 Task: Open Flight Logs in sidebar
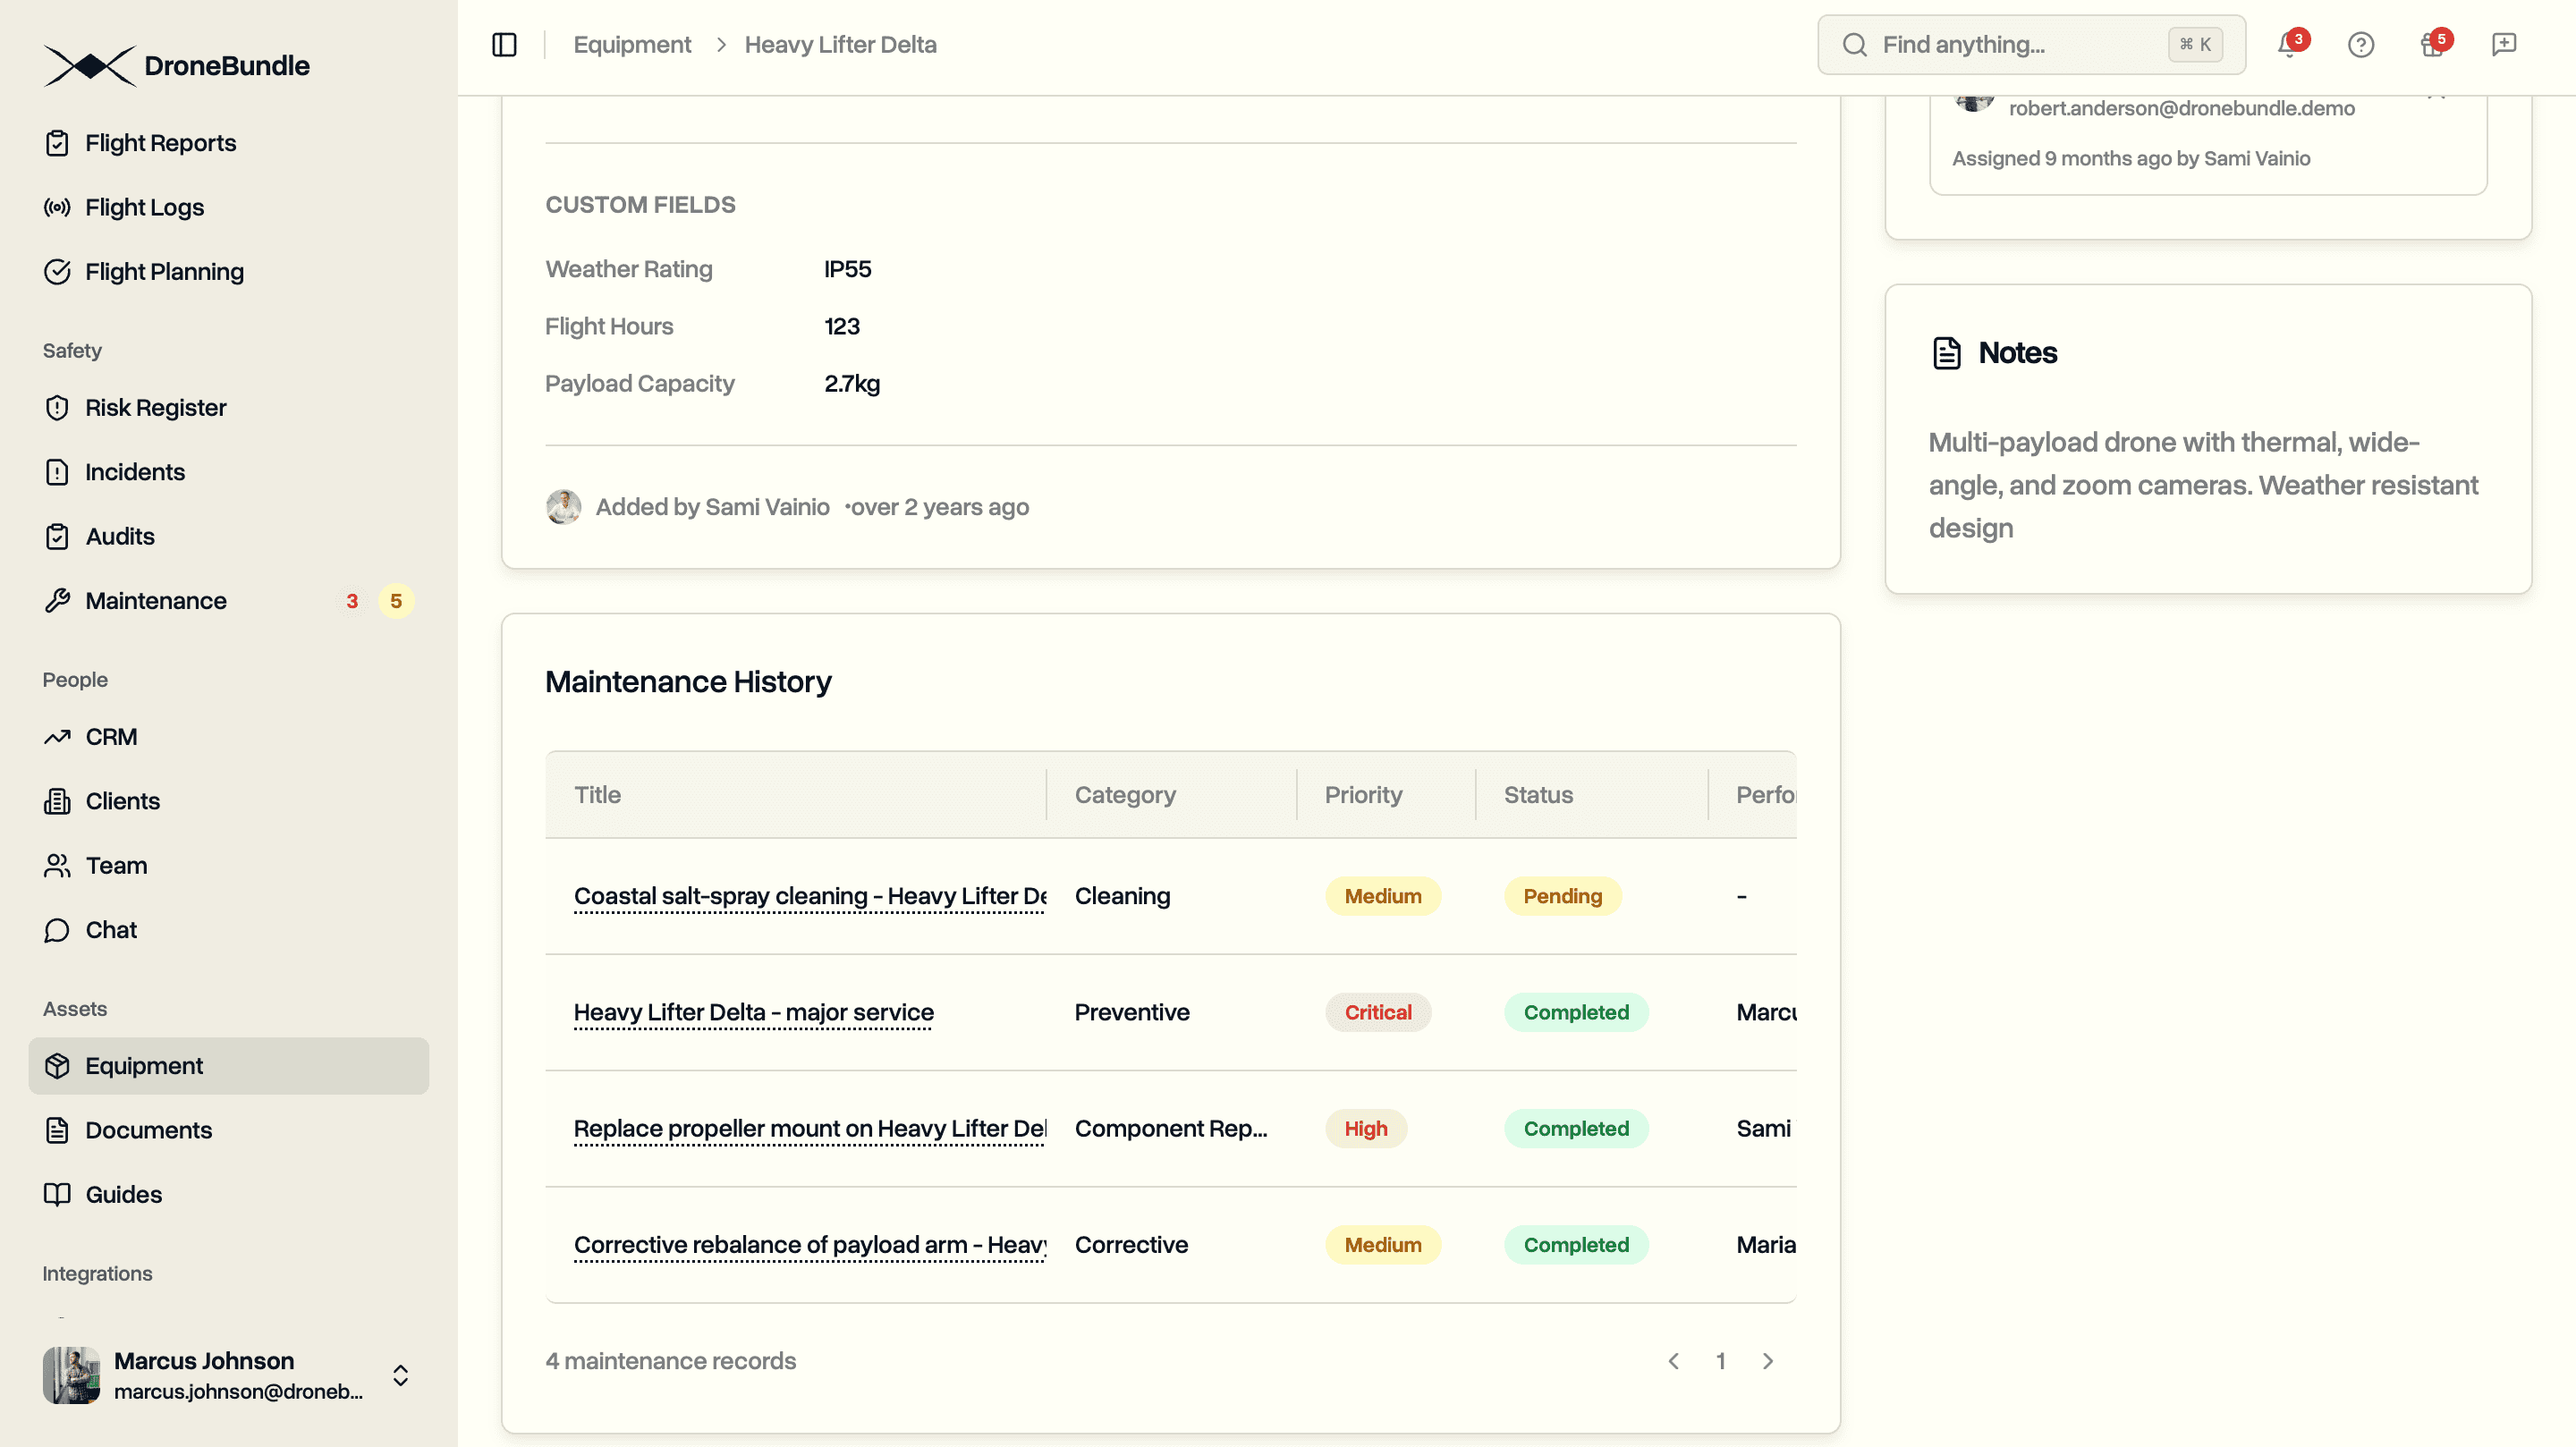point(228,207)
